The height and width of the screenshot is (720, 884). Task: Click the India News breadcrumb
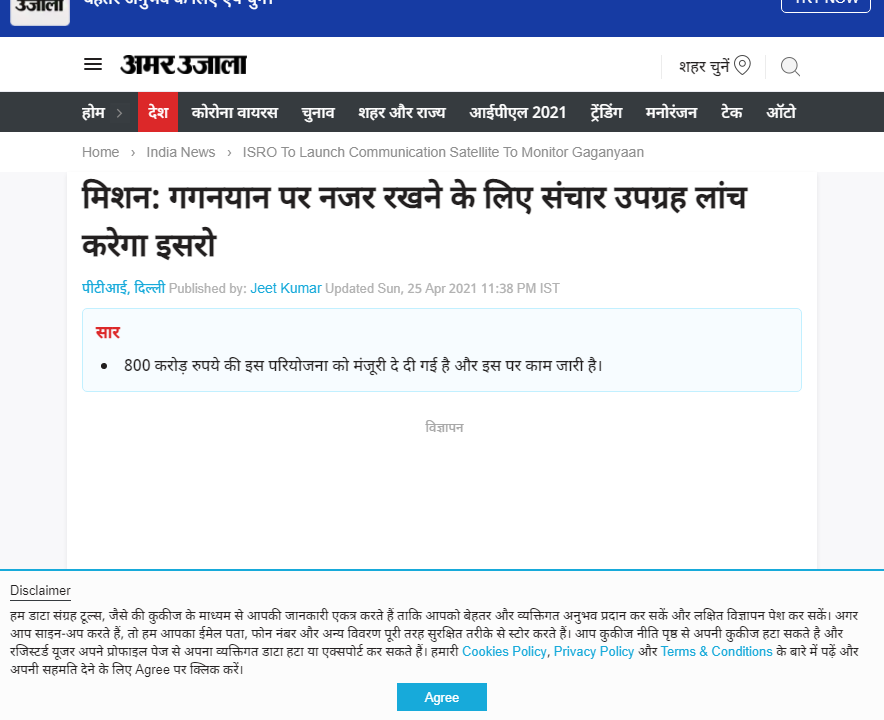click(x=180, y=152)
